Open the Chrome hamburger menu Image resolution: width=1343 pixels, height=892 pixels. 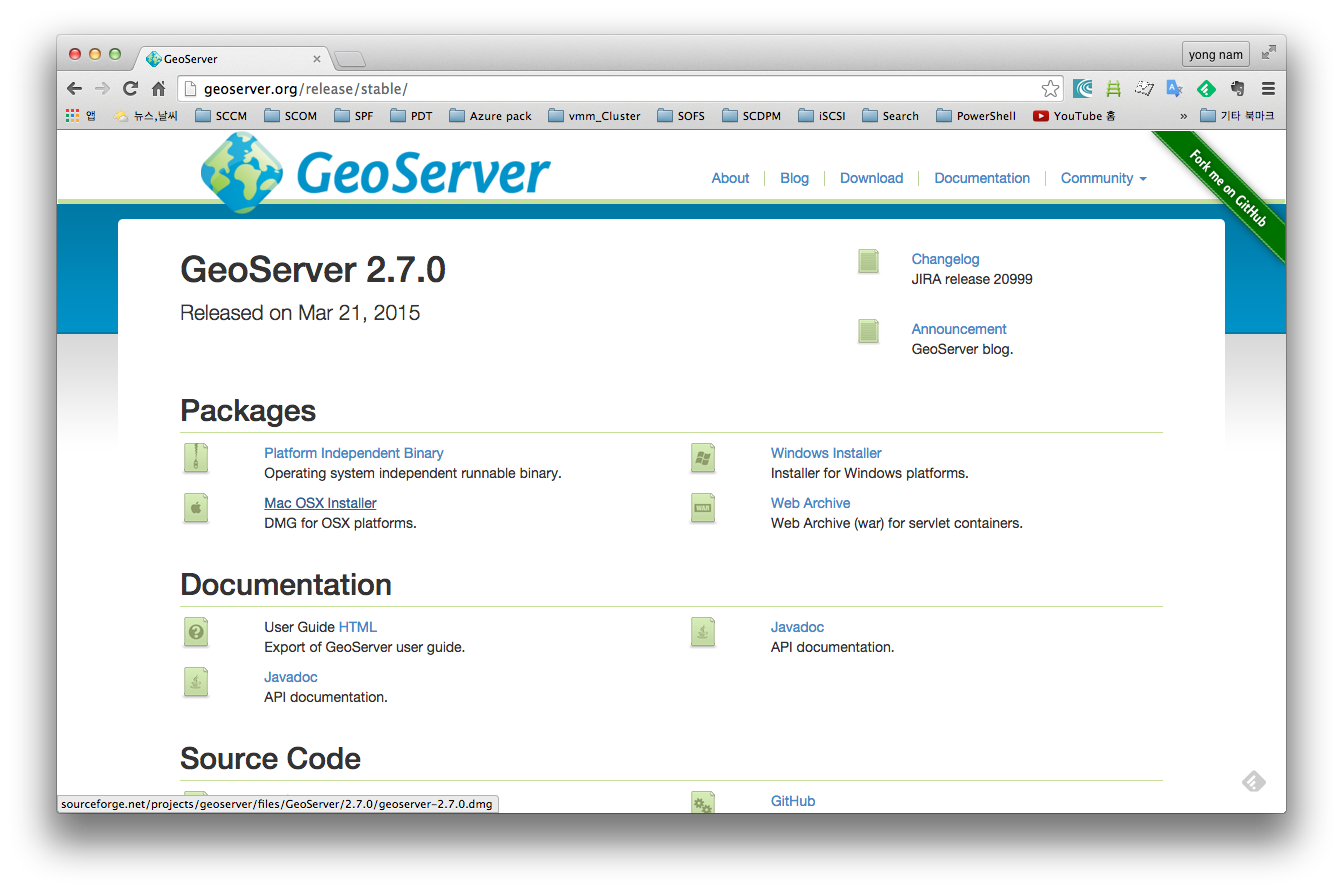pyautogui.click(x=1268, y=88)
